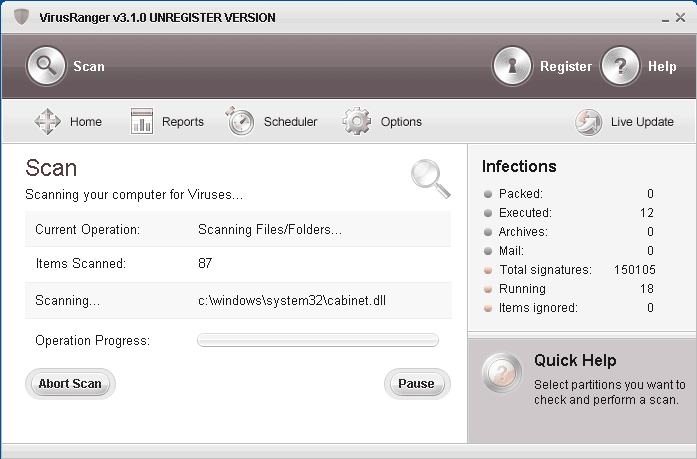Select the Reports menu label
Screen dimensions: 697x459
click(183, 122)
